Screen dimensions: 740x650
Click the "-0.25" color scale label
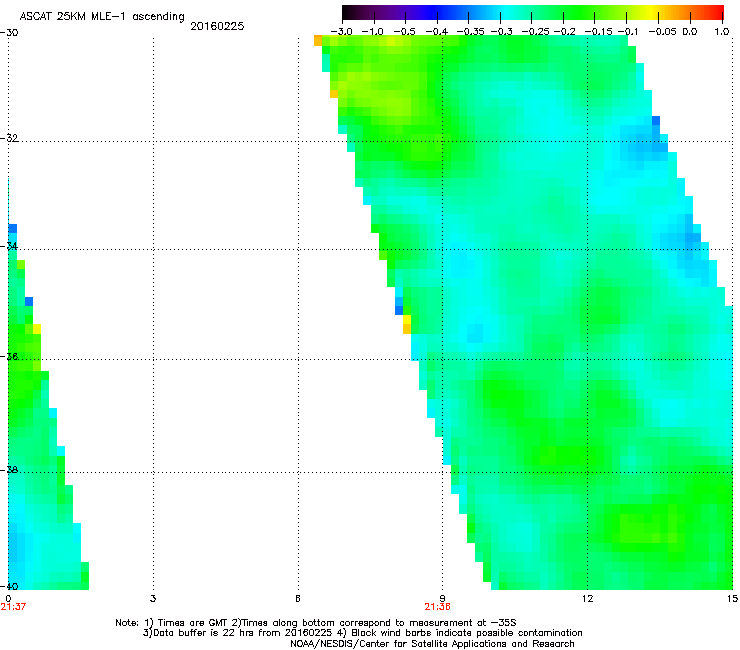pos(535,32)
